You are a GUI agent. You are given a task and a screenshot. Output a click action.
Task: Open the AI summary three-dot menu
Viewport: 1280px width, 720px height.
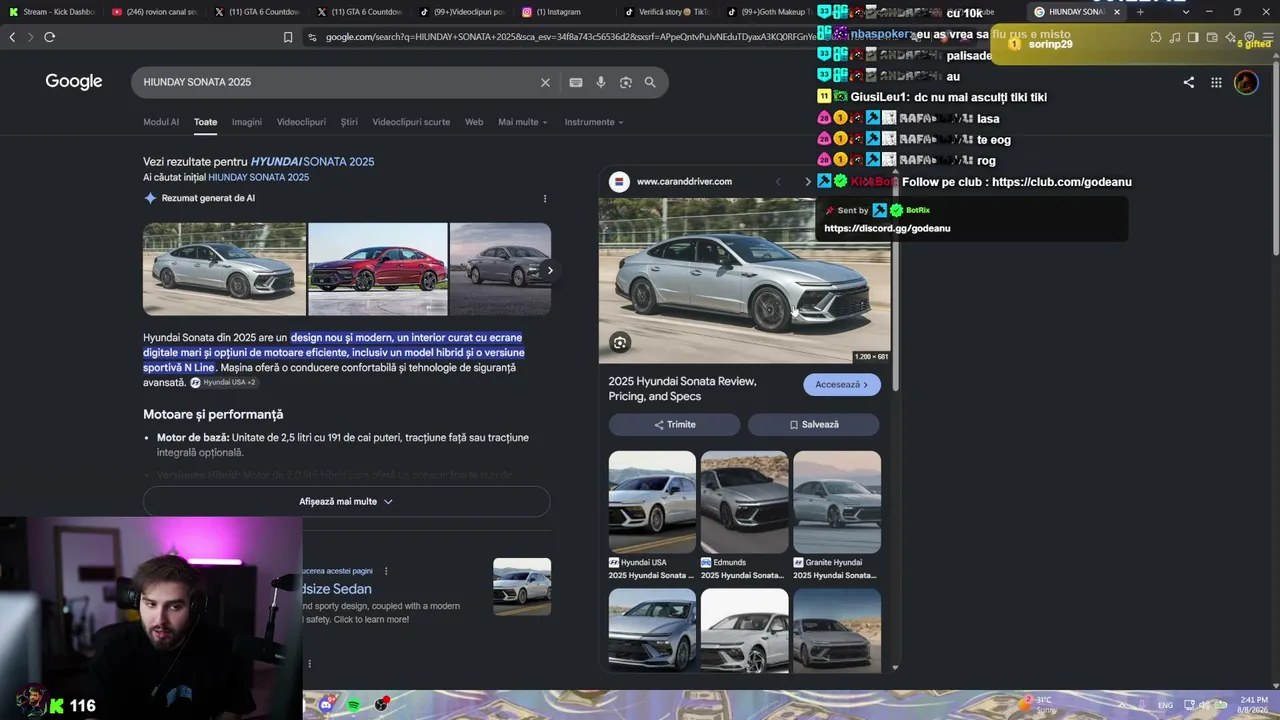(x=545, y=198)
